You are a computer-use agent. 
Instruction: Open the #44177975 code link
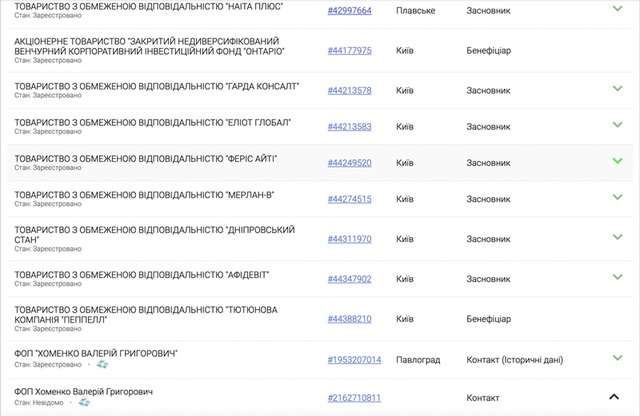coord(349,50)
